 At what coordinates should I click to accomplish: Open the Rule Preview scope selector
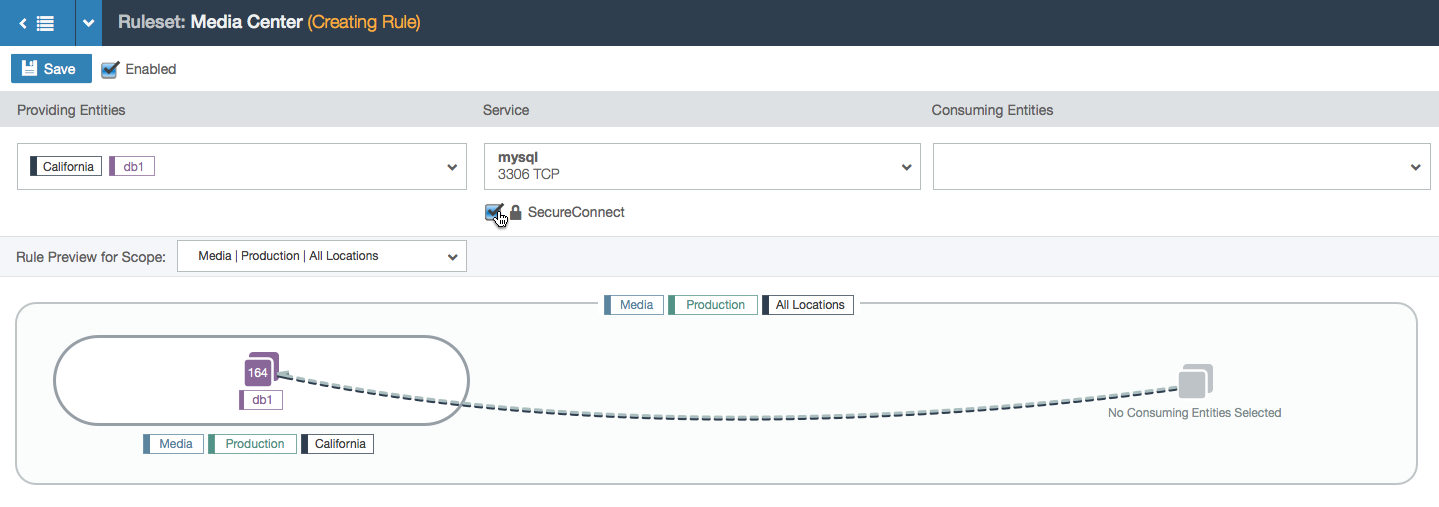click(321, 256)
